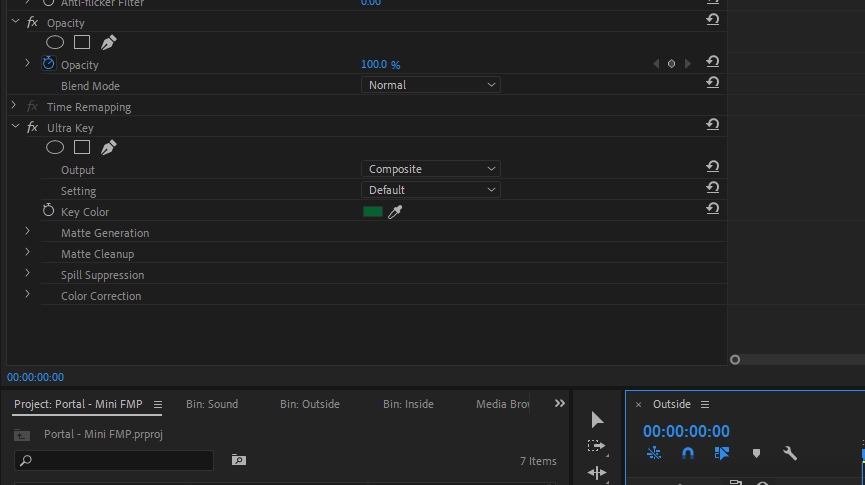Select free draw bezier pen under Ultra Key
Image resolution: width=865 pixels, height=485 pixels.
click(109, 147)
